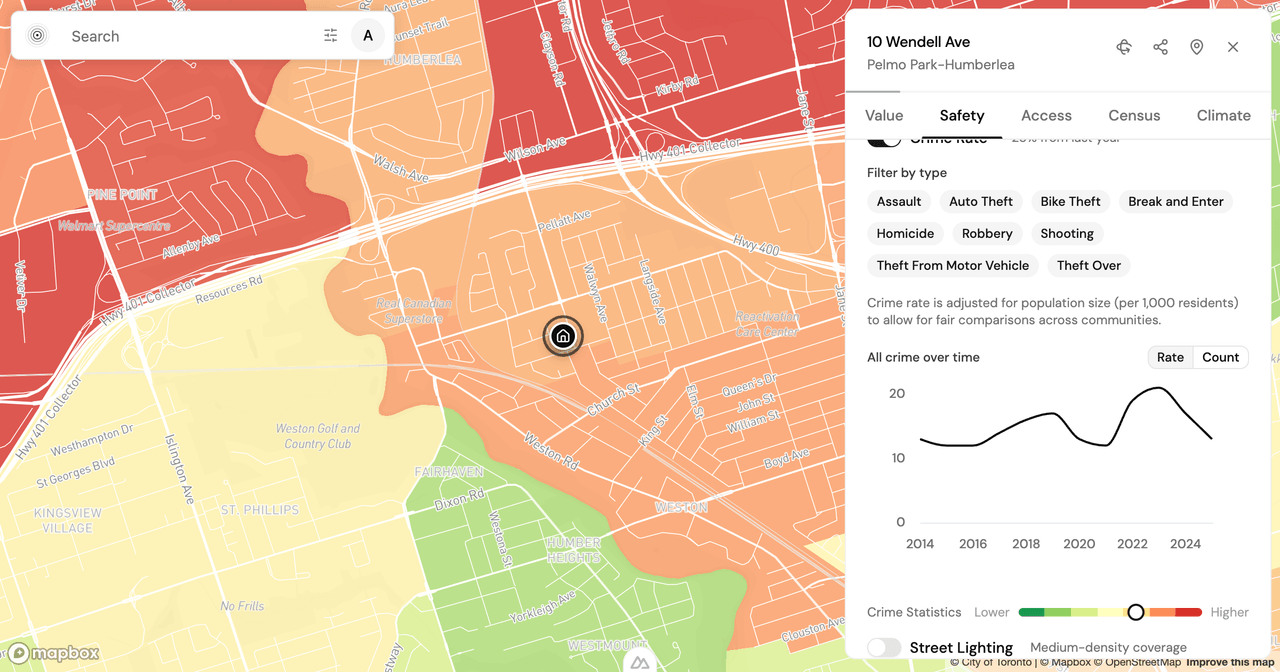Enable the Street Lighting toggle
The width and height of the screenshot is (1280, 672).
click(884, 648)
